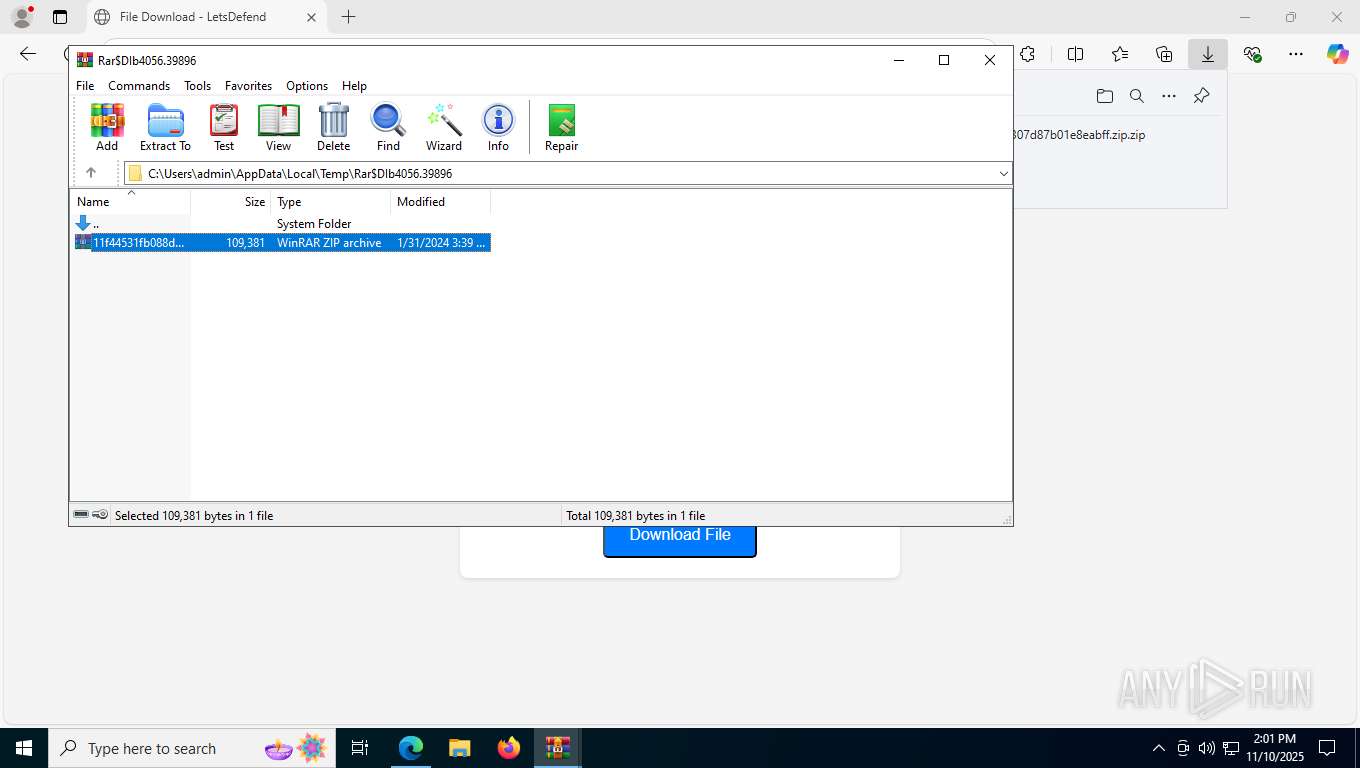Sort by Size column header
The image size is (1360, 768).
point(231,202)
